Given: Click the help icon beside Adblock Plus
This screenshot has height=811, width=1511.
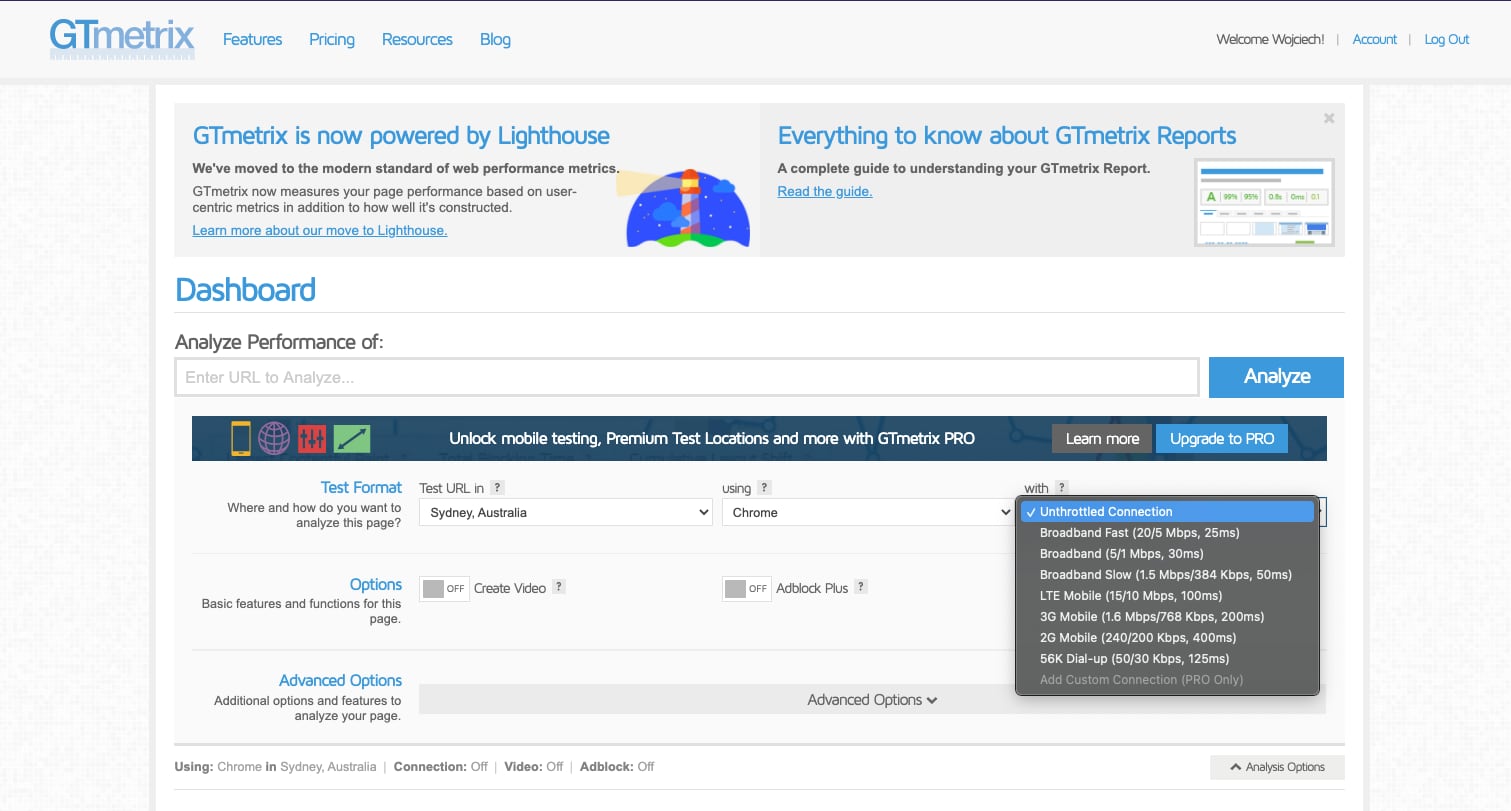Looking at the screenshot, I should [861, 587].
